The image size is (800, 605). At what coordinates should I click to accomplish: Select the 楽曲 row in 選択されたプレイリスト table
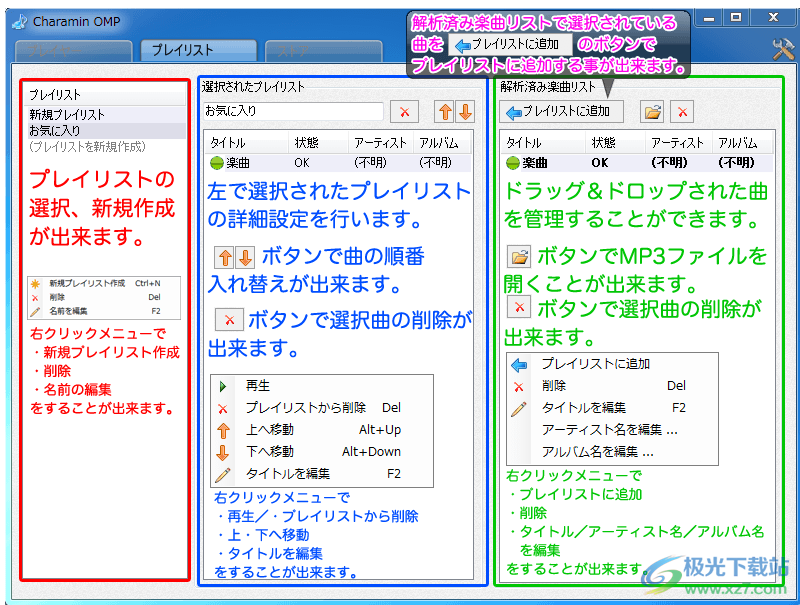pos(338,163)
